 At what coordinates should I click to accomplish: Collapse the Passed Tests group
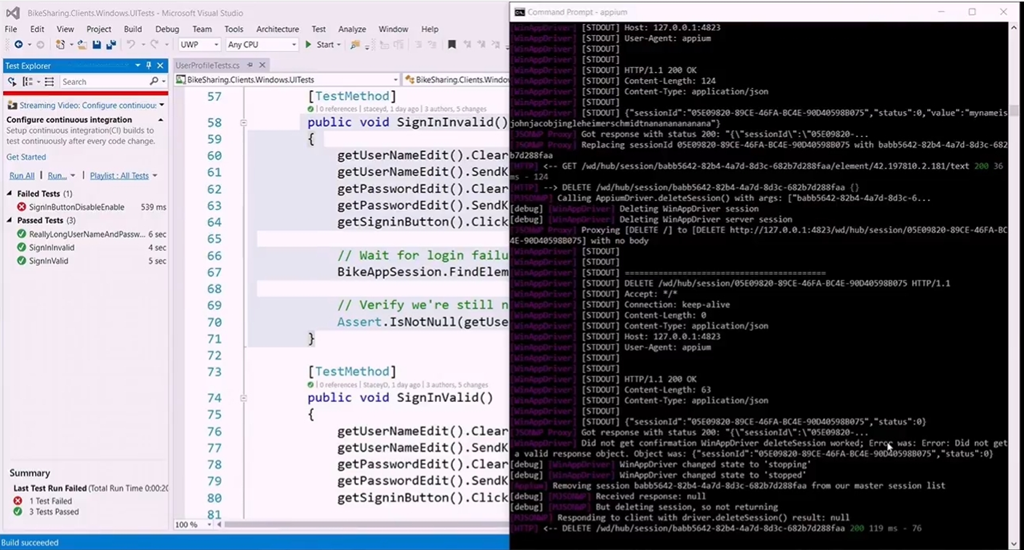10,220
